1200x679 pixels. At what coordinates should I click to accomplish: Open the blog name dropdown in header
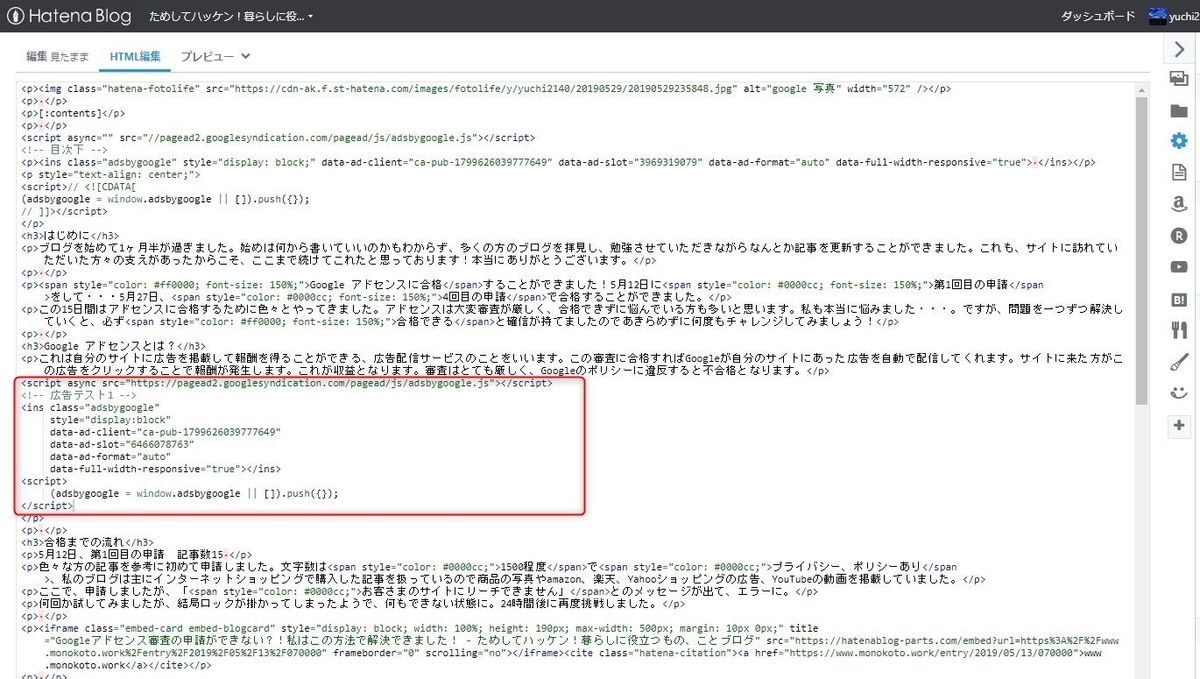(x=230, y=17)
